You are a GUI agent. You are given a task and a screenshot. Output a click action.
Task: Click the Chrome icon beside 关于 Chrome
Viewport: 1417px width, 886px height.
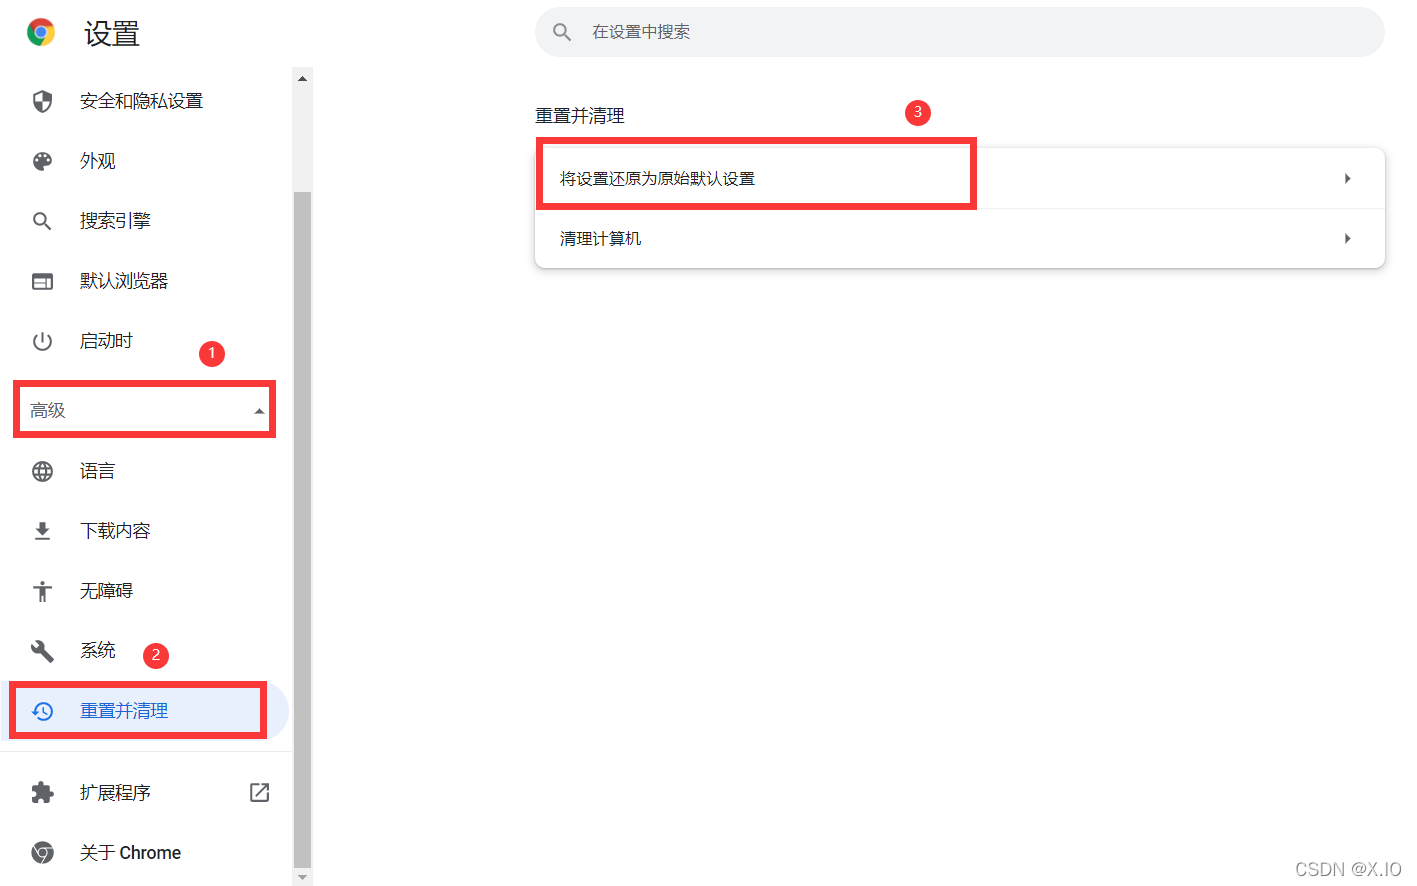[42, 853]
